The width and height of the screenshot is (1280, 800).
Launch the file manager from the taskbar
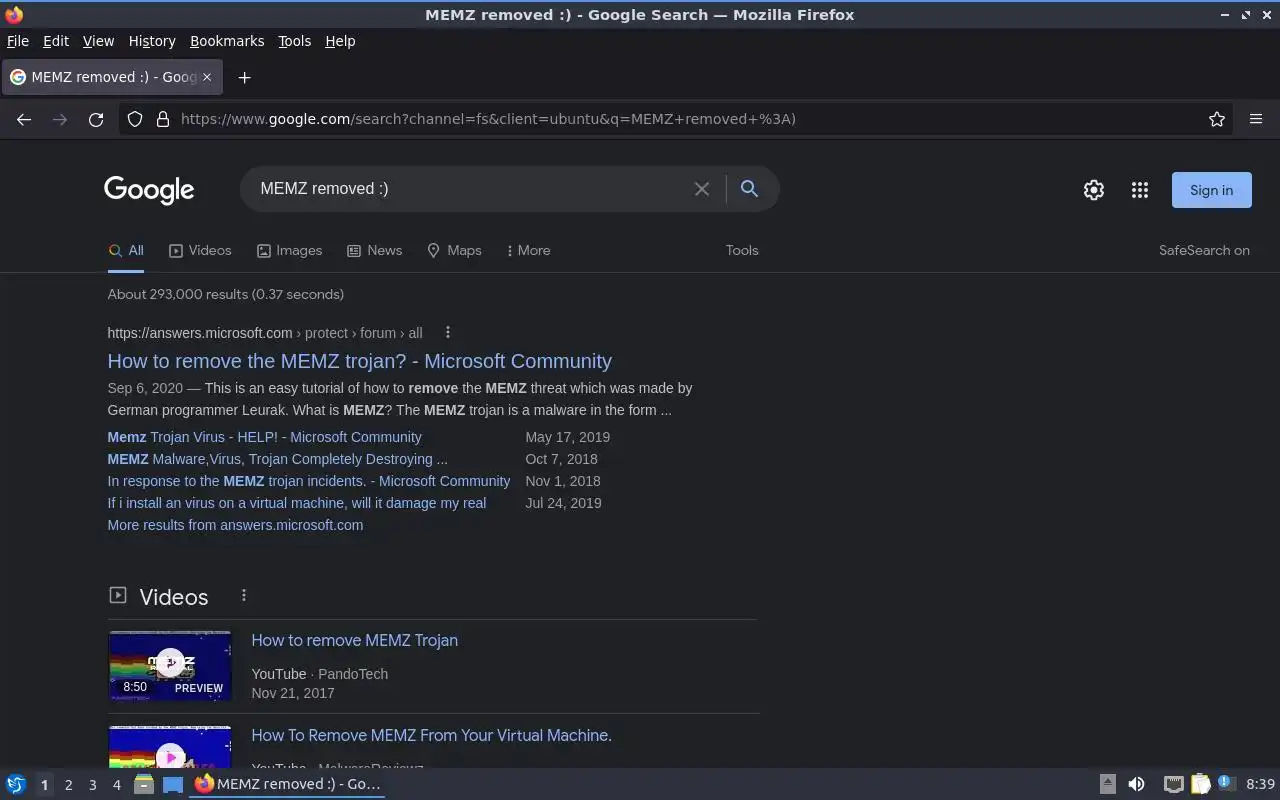144,784
